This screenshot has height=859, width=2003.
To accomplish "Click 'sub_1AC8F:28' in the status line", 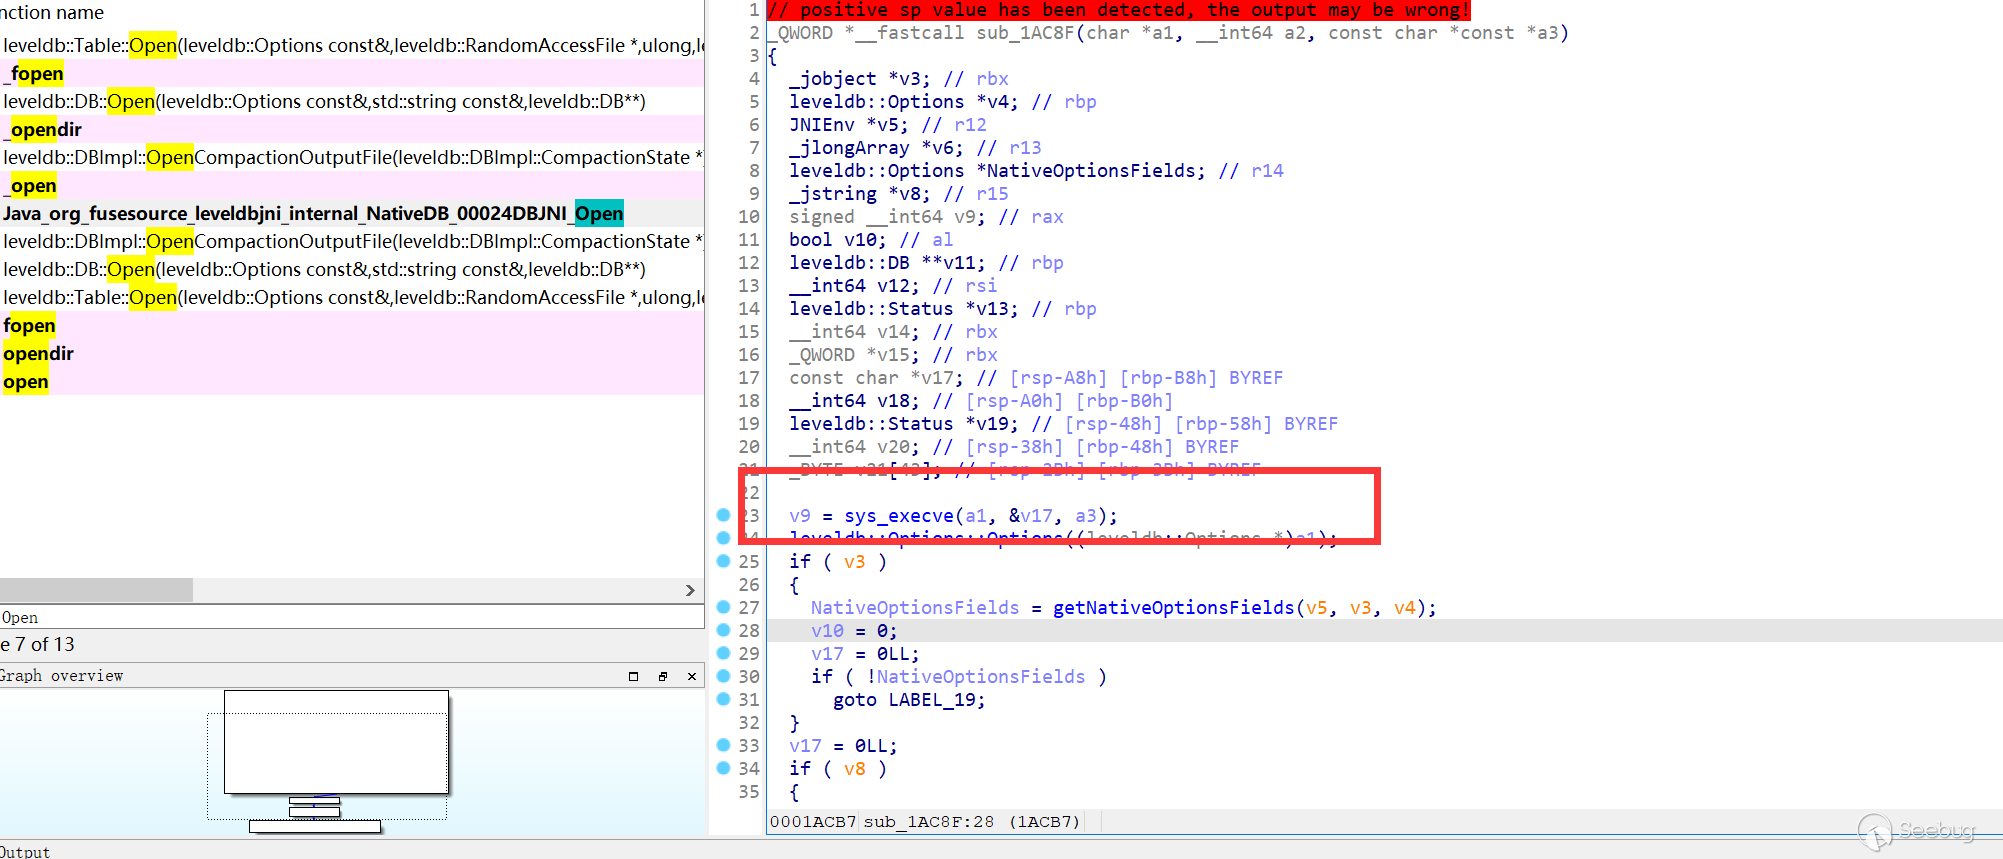I will 929,822.
